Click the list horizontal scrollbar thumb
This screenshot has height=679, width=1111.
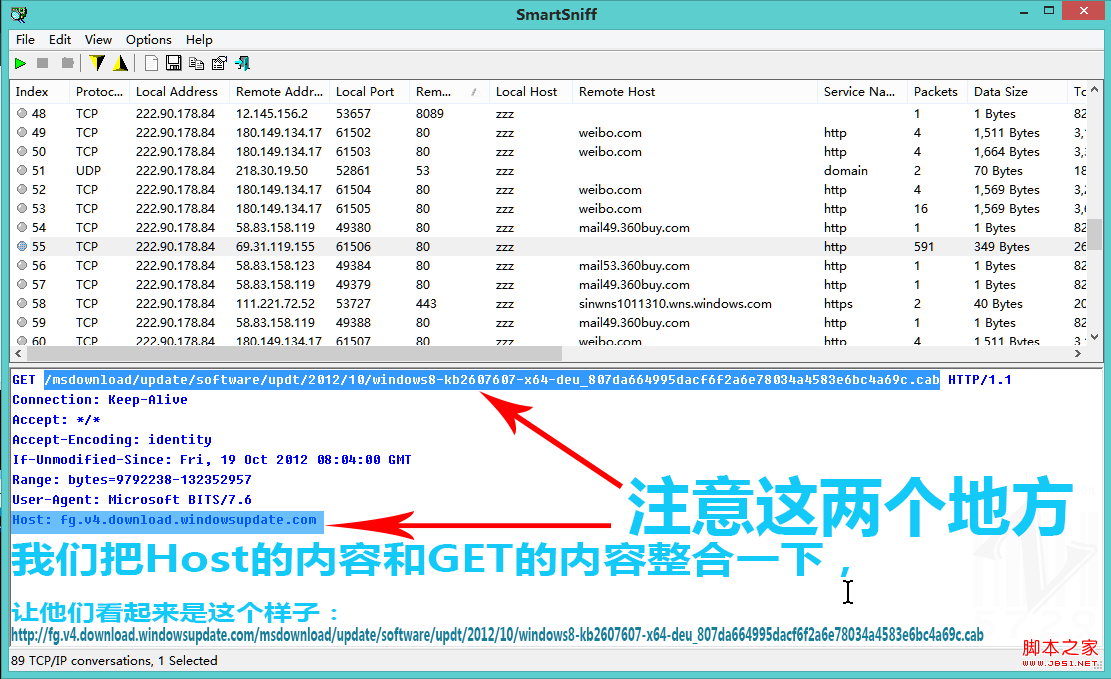[x=293, y=353]
